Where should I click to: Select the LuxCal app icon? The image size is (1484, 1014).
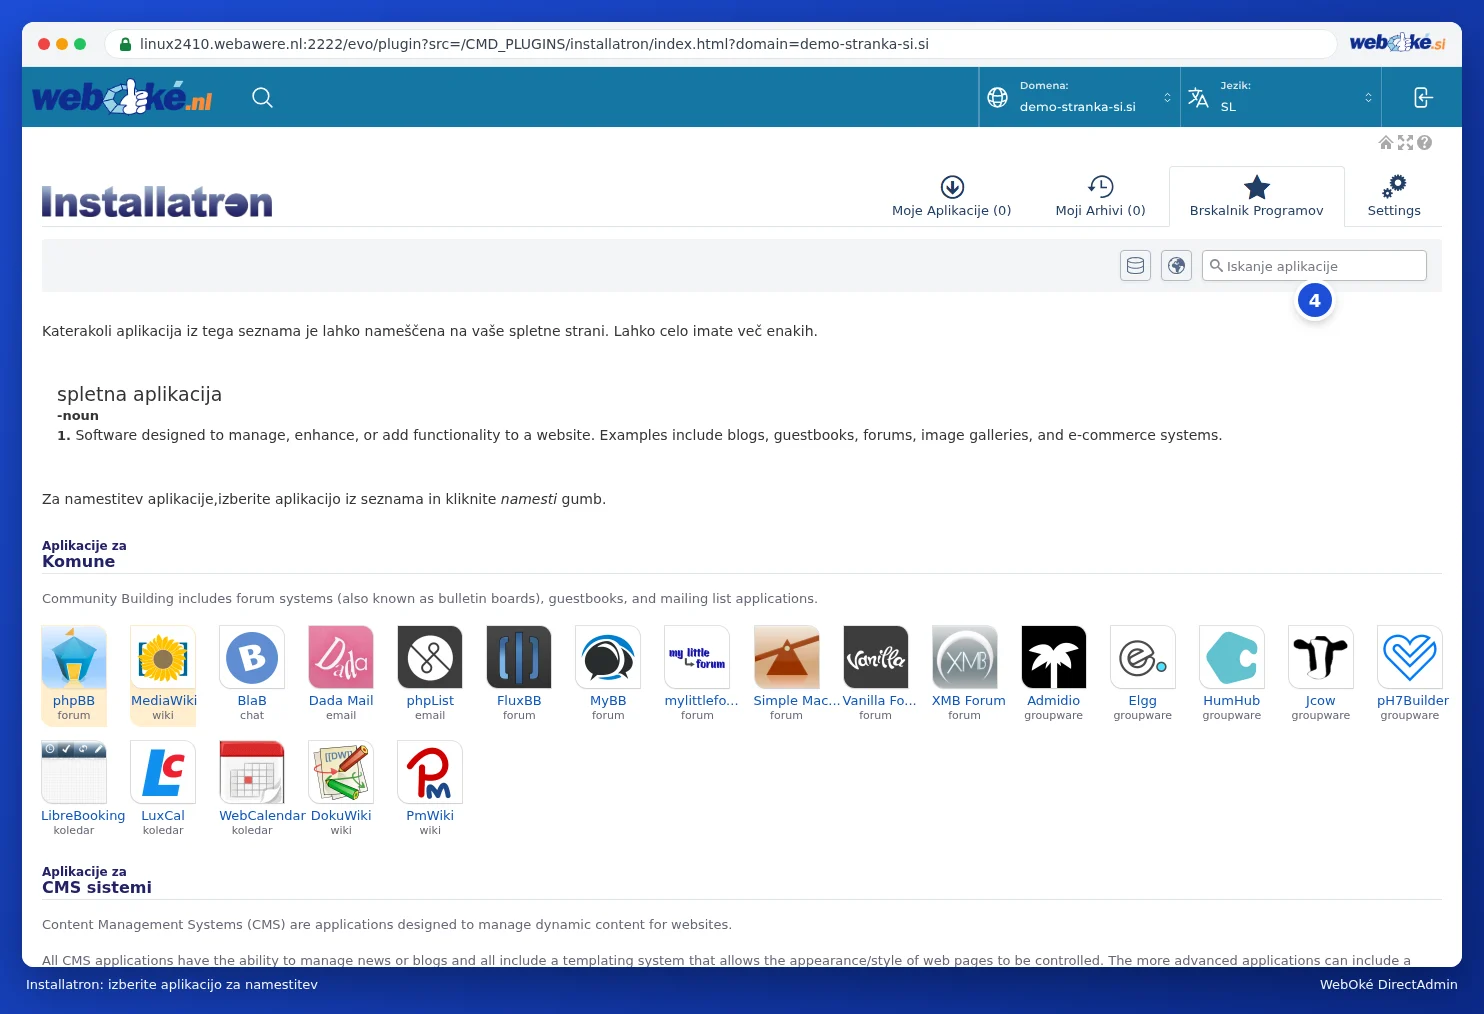163,773
